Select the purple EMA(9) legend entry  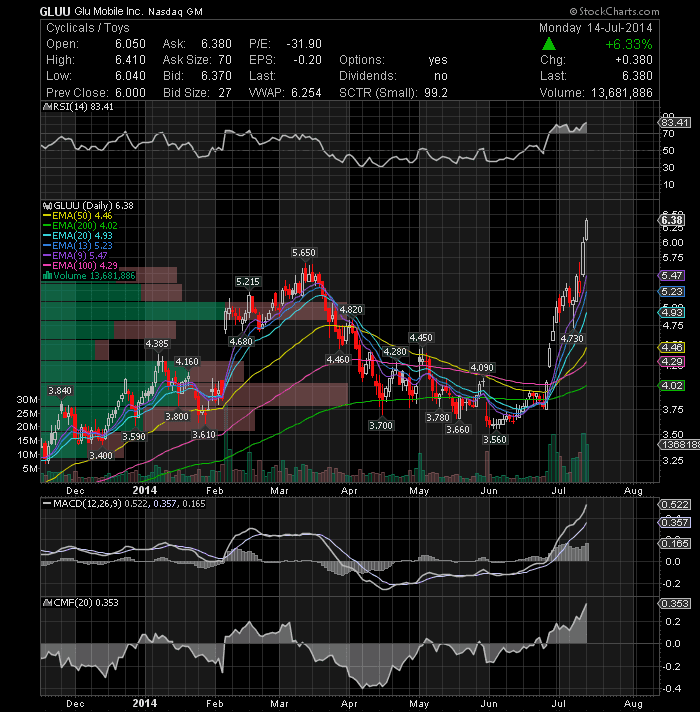[x=75, y=256]
